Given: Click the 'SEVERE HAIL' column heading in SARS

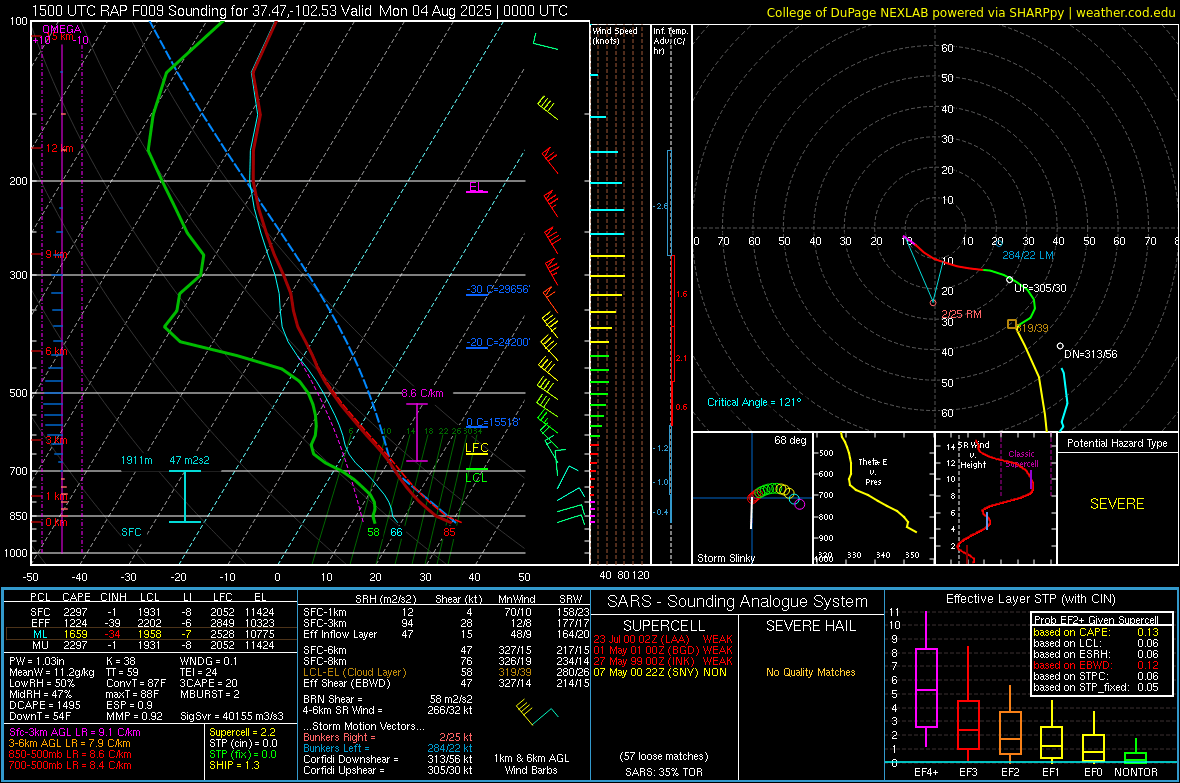Looking at the screenshot, I should point(810,626).
